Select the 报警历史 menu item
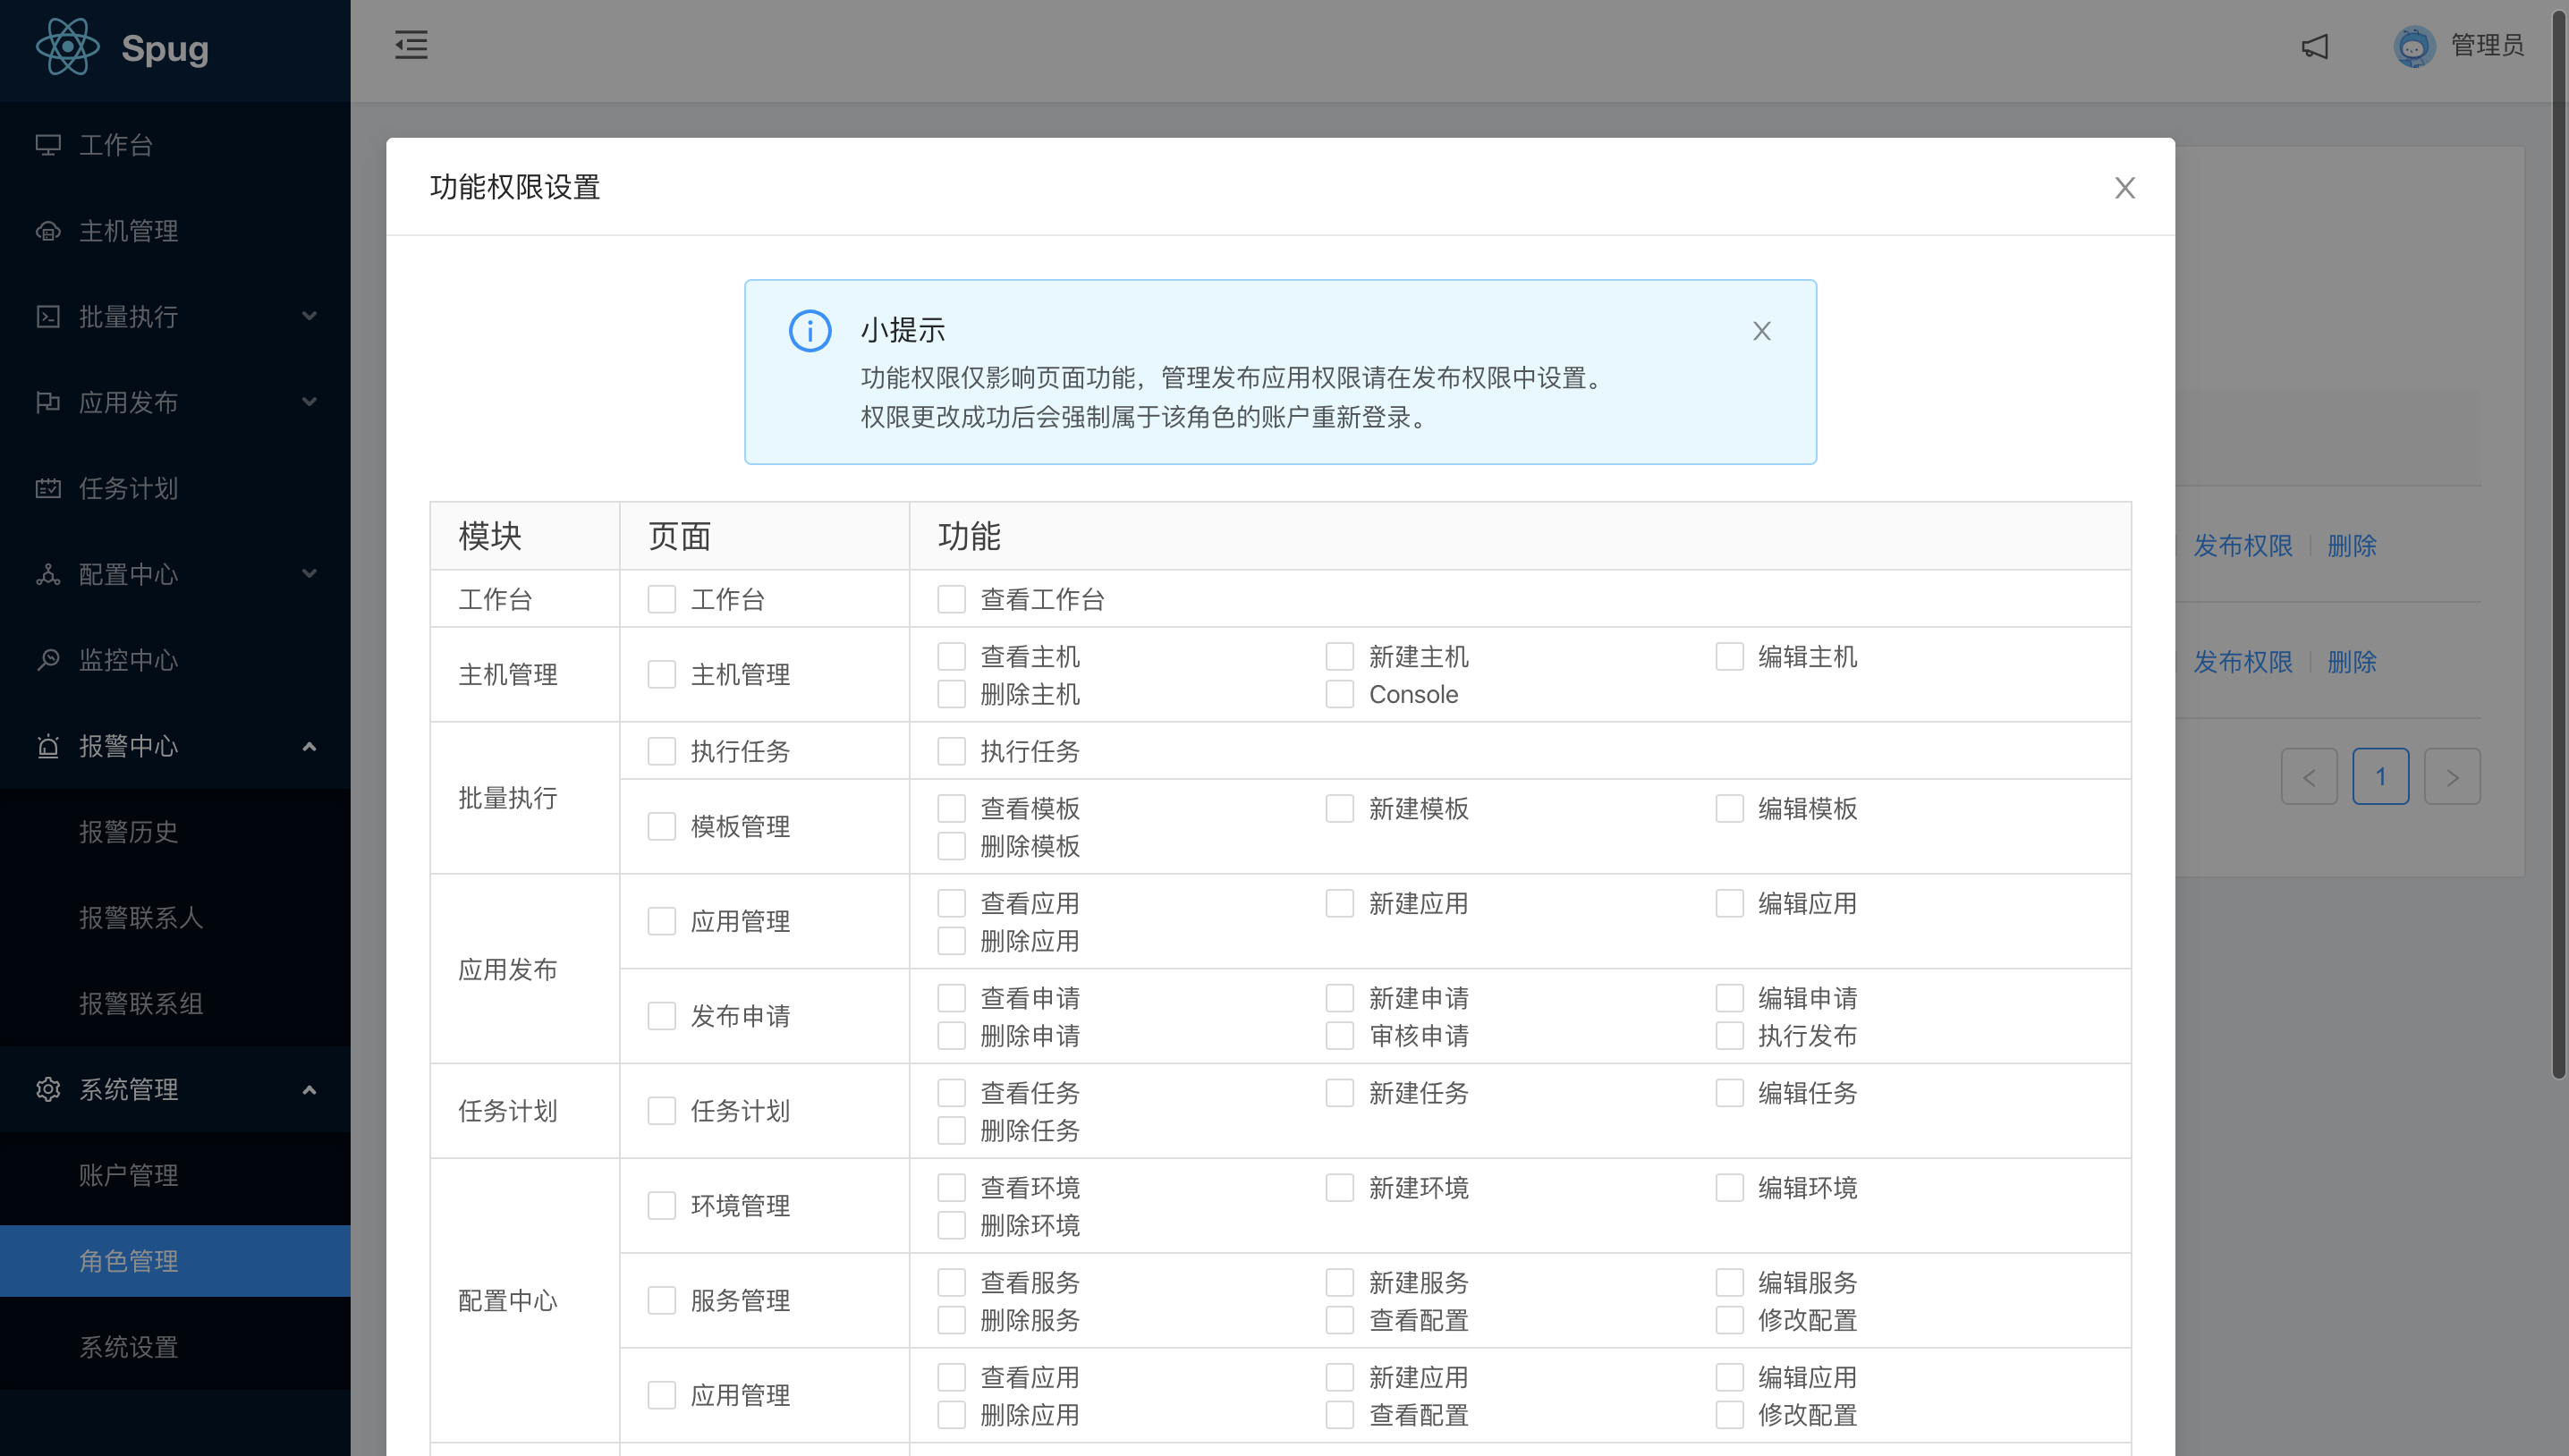This screenshot has height=1456, width=2569. point(128,832)
